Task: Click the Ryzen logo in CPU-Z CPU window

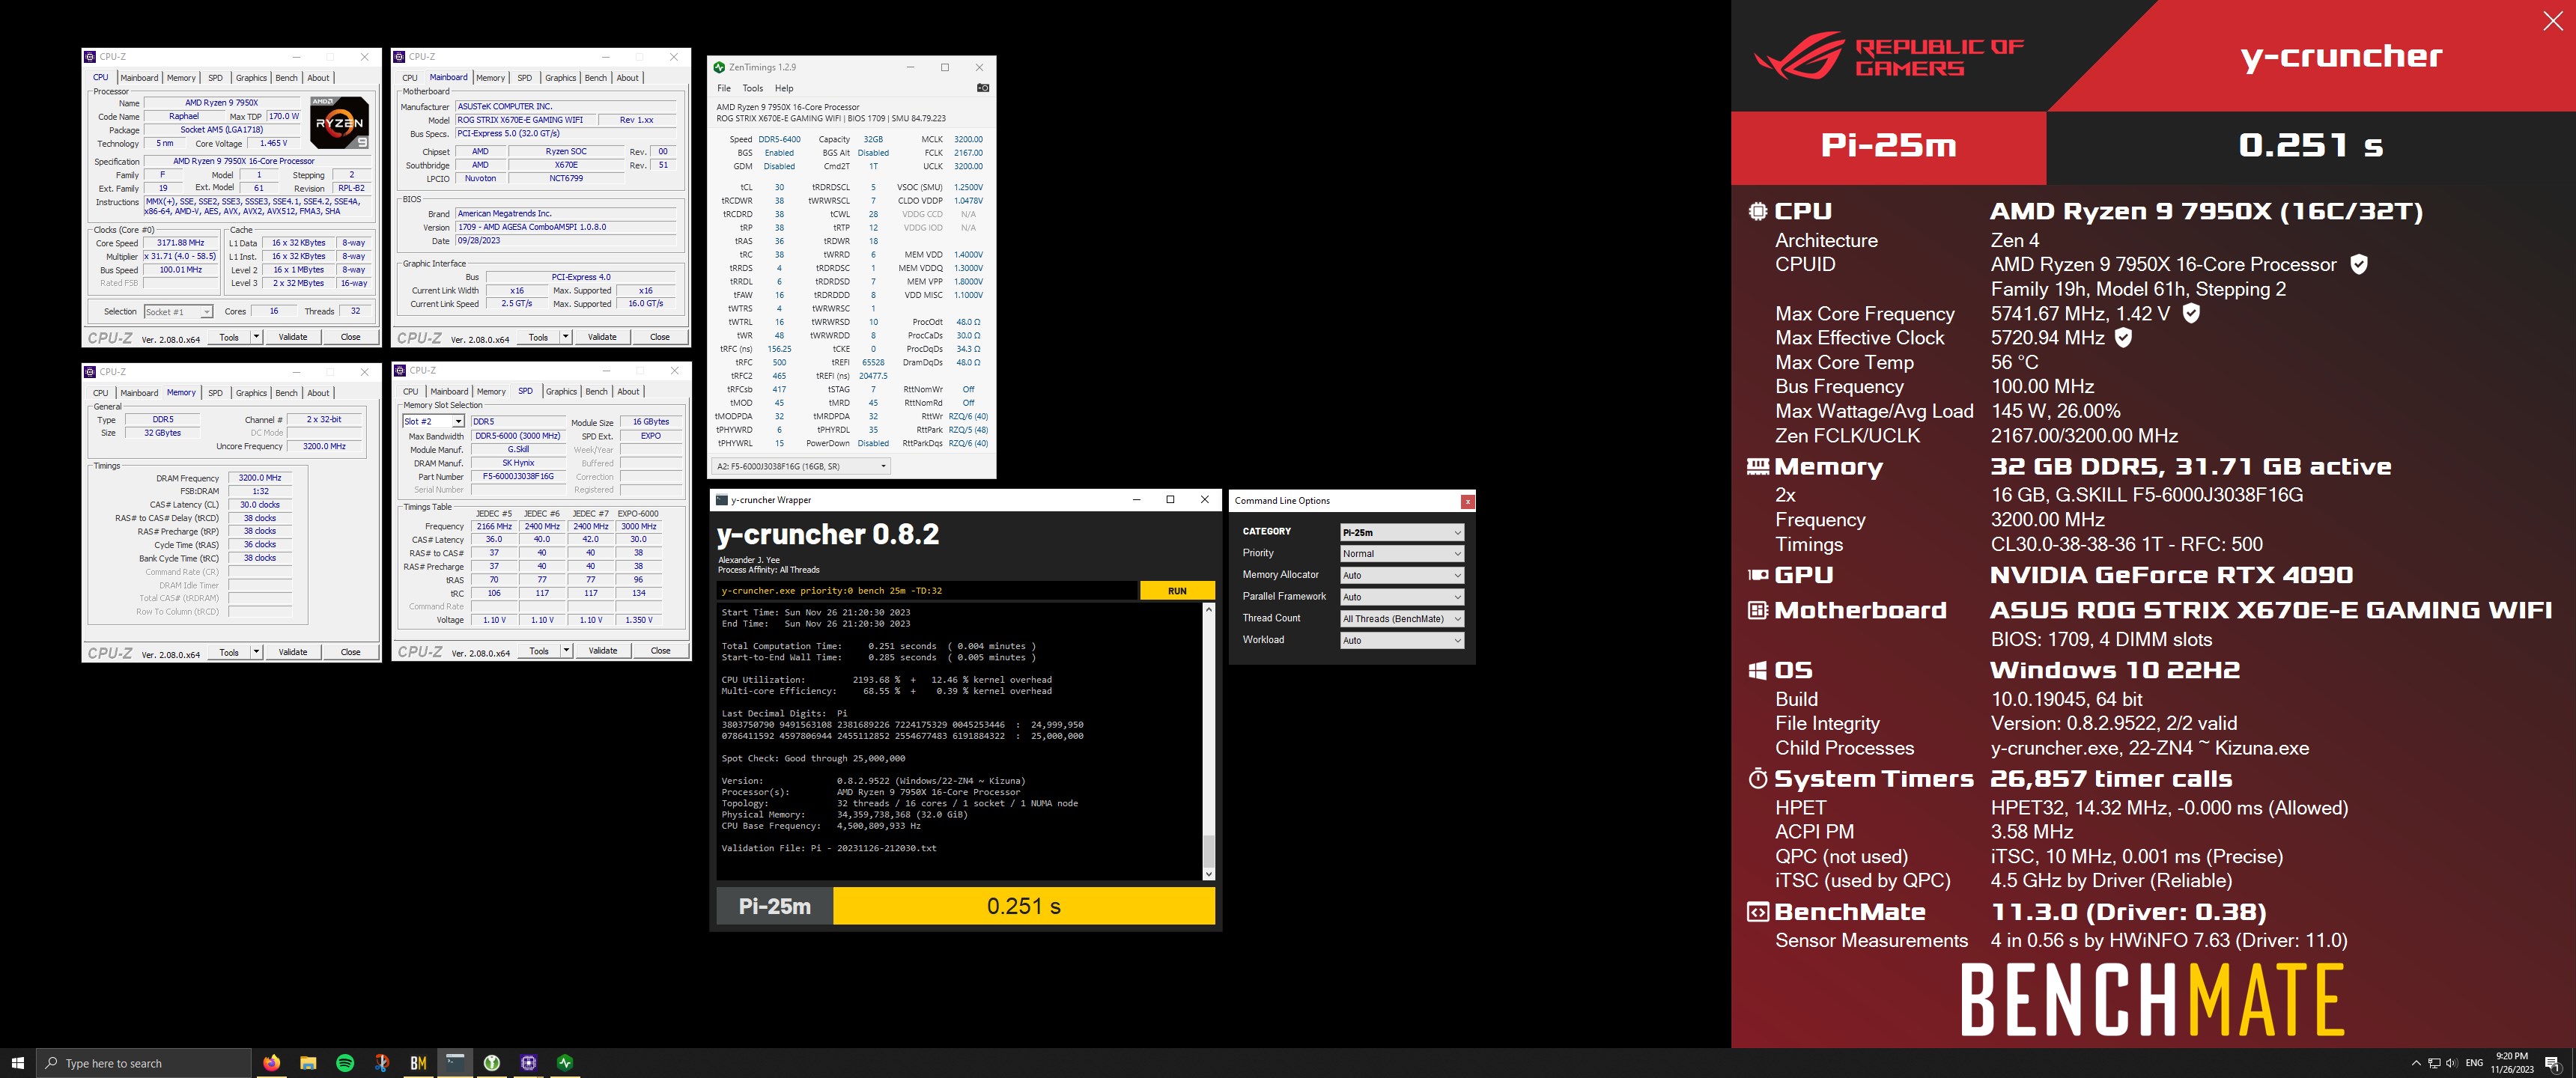Action: [339, 122]
